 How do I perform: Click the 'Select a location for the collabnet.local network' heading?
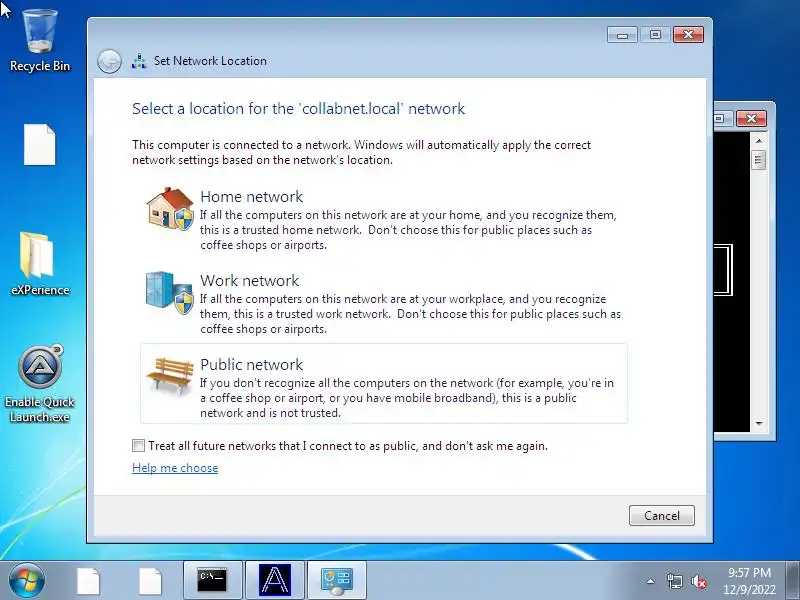(x=298, y=109)
